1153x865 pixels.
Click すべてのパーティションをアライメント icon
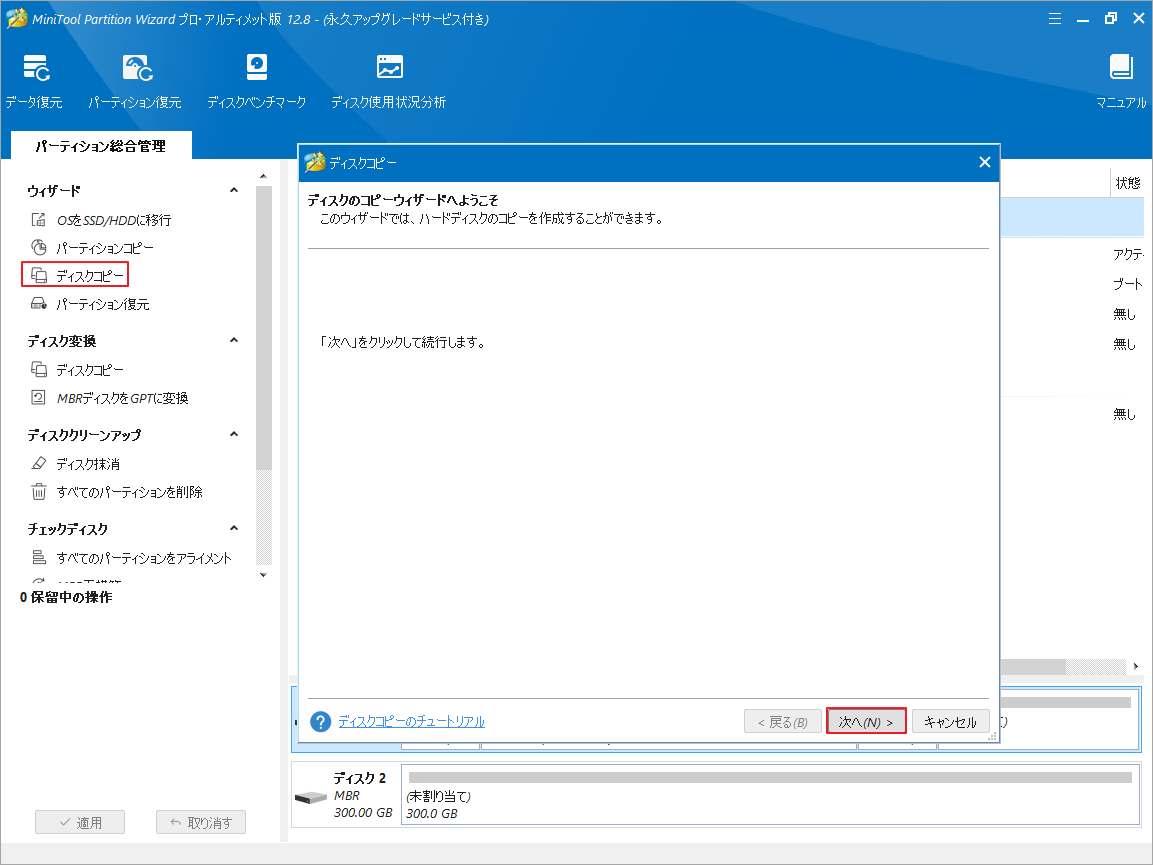(x=39, y=558)
